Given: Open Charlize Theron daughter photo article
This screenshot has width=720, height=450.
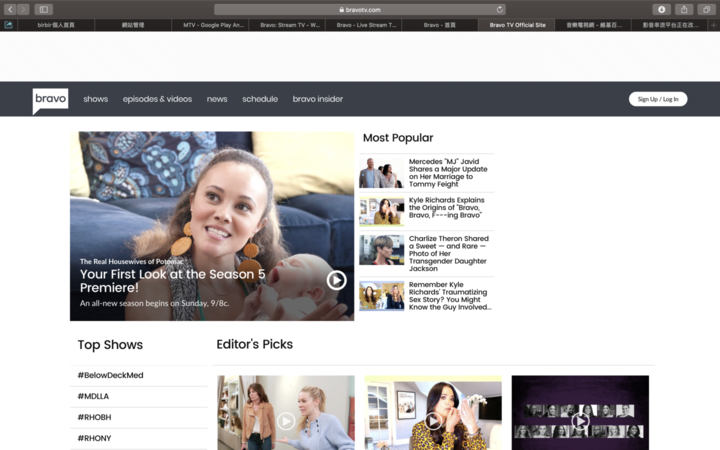Looking at the screenshot, I should coord(449,253).
